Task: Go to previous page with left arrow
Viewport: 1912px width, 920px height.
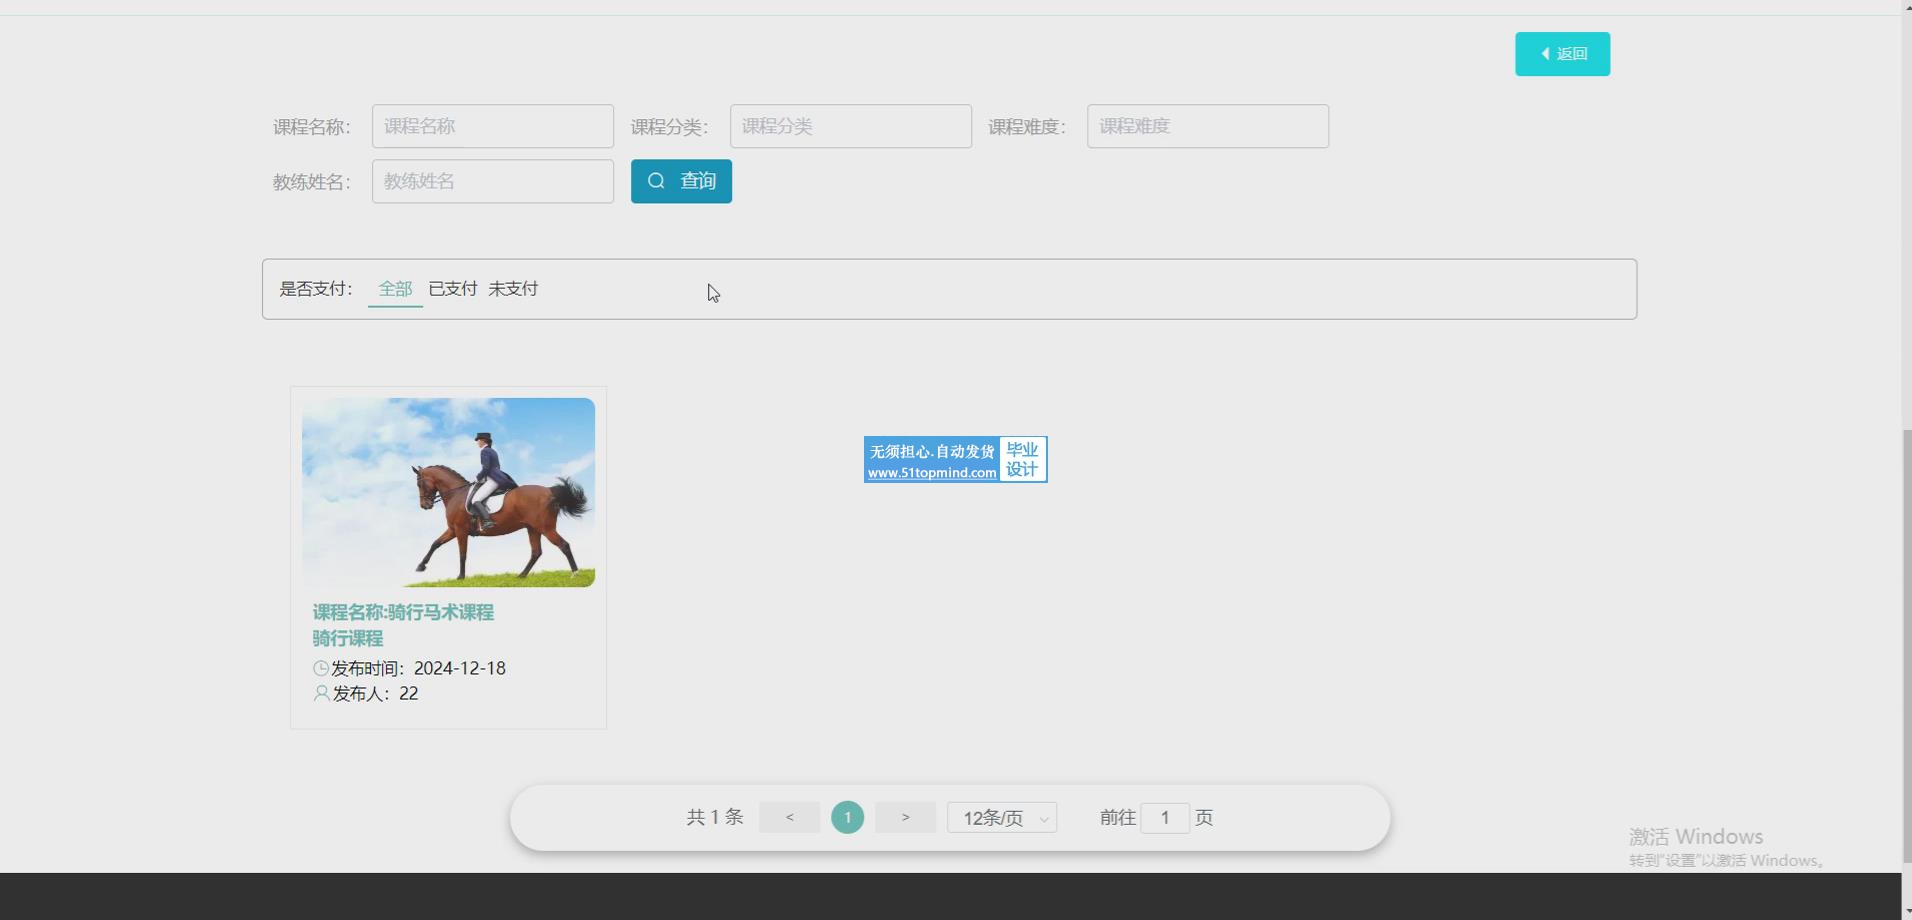Action: pos(789,817)
